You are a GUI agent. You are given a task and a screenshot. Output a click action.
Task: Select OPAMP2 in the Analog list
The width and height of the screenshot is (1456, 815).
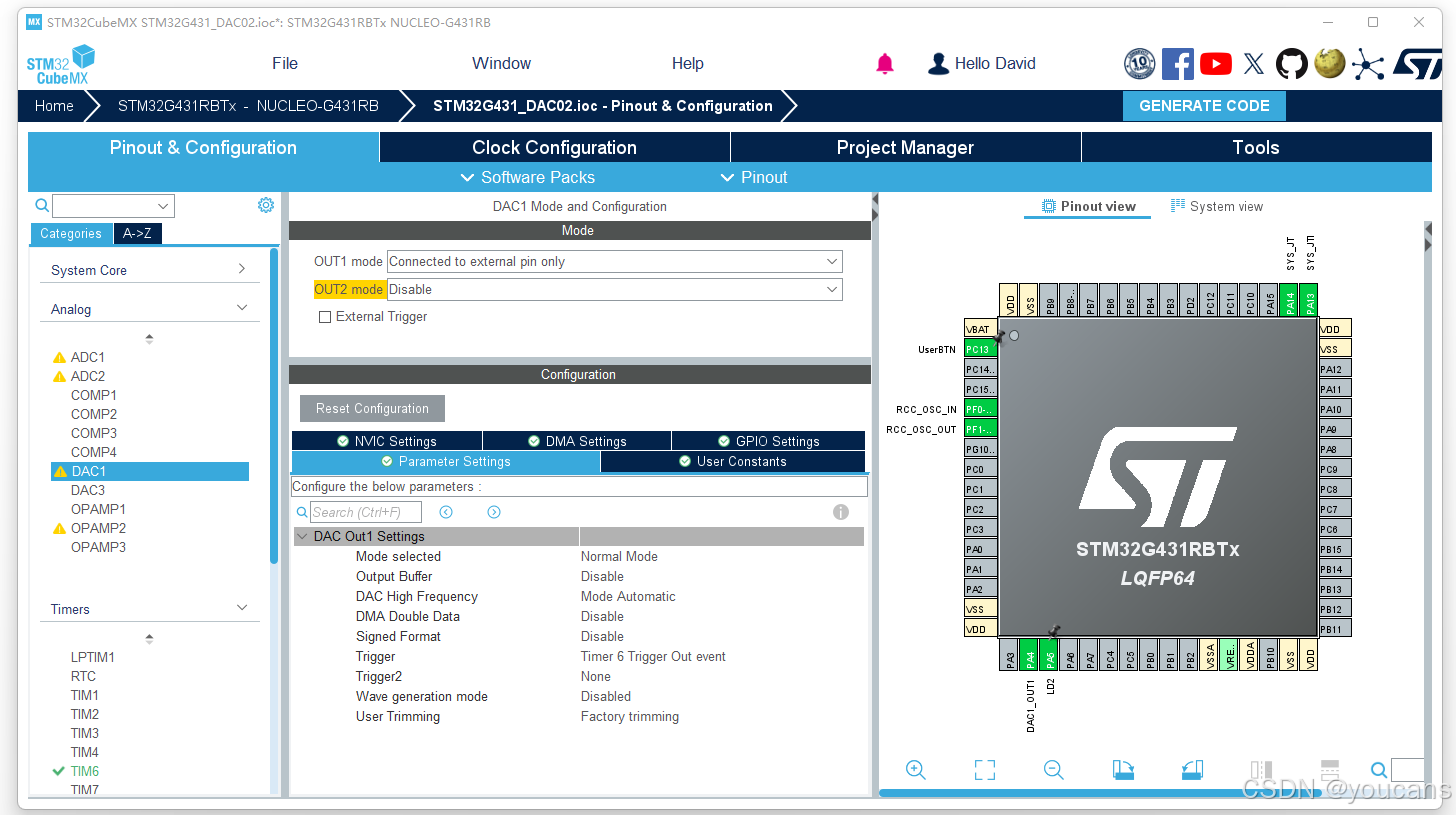click(x=98, y=528)
